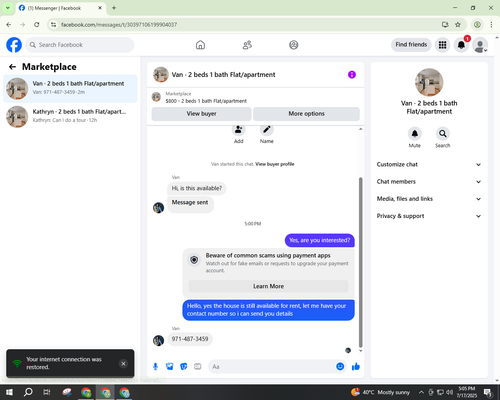Open the Chrome three-dot menu

[x=491, y=25]
